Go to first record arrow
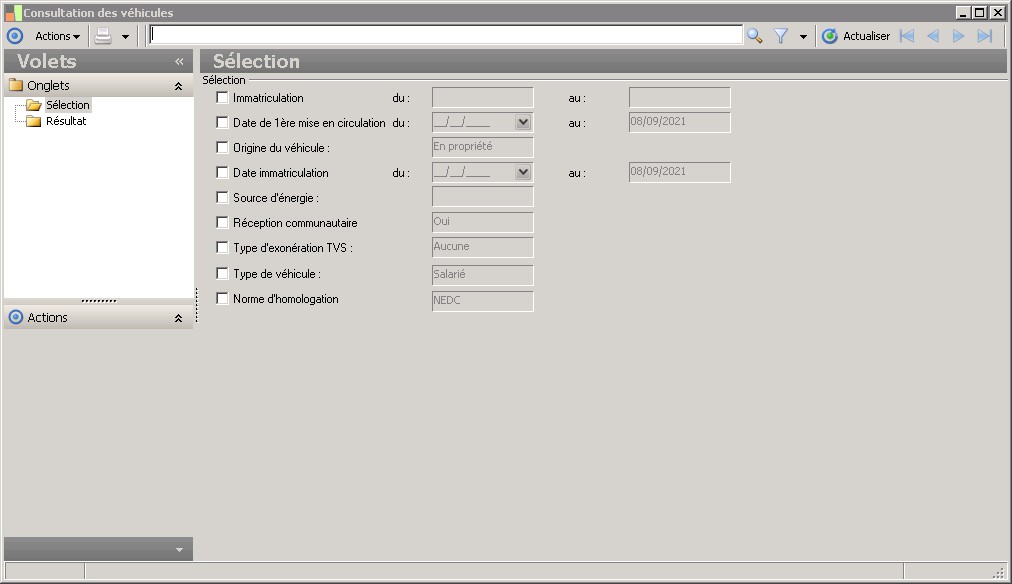 tap(907, 36)
